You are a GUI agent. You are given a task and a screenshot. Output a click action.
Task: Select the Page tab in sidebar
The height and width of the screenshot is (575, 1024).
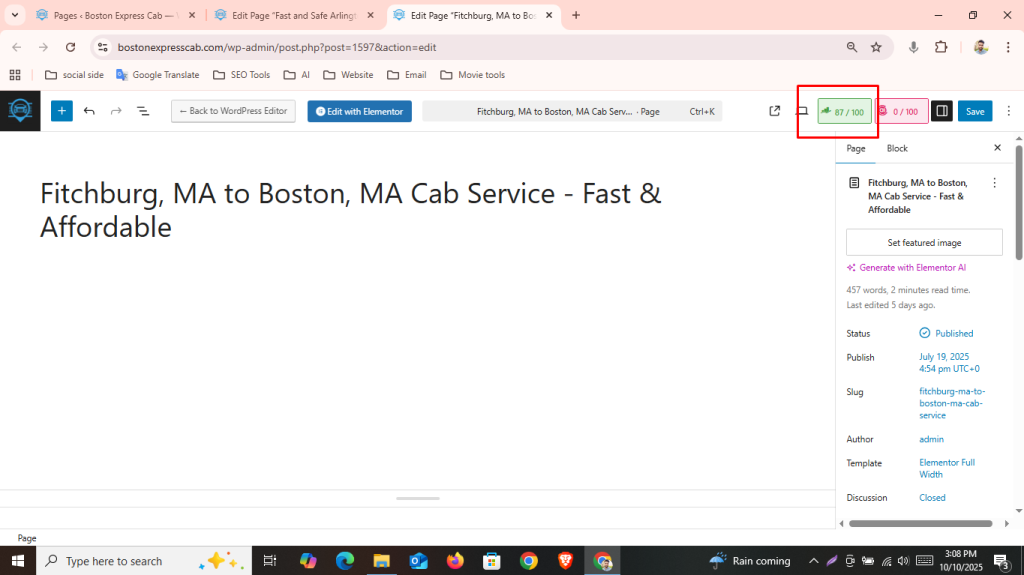(x=856, y=148)
